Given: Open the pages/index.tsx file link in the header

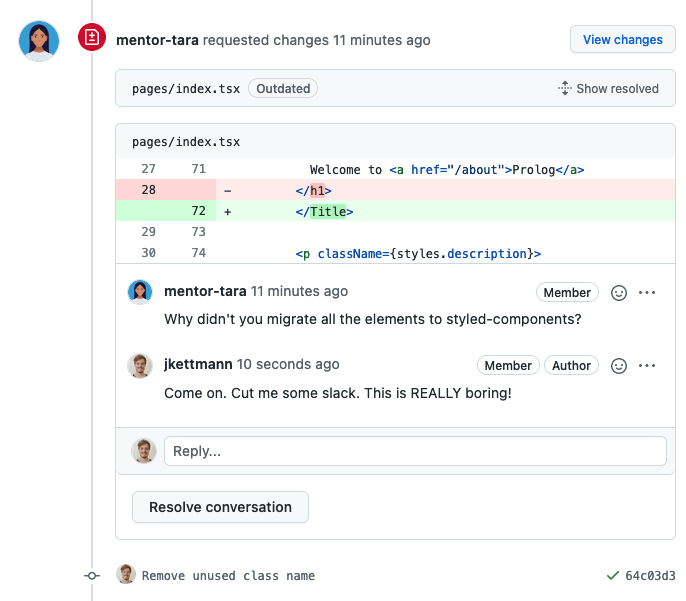Looking at the screenshot, I should [x=186, y=88].
